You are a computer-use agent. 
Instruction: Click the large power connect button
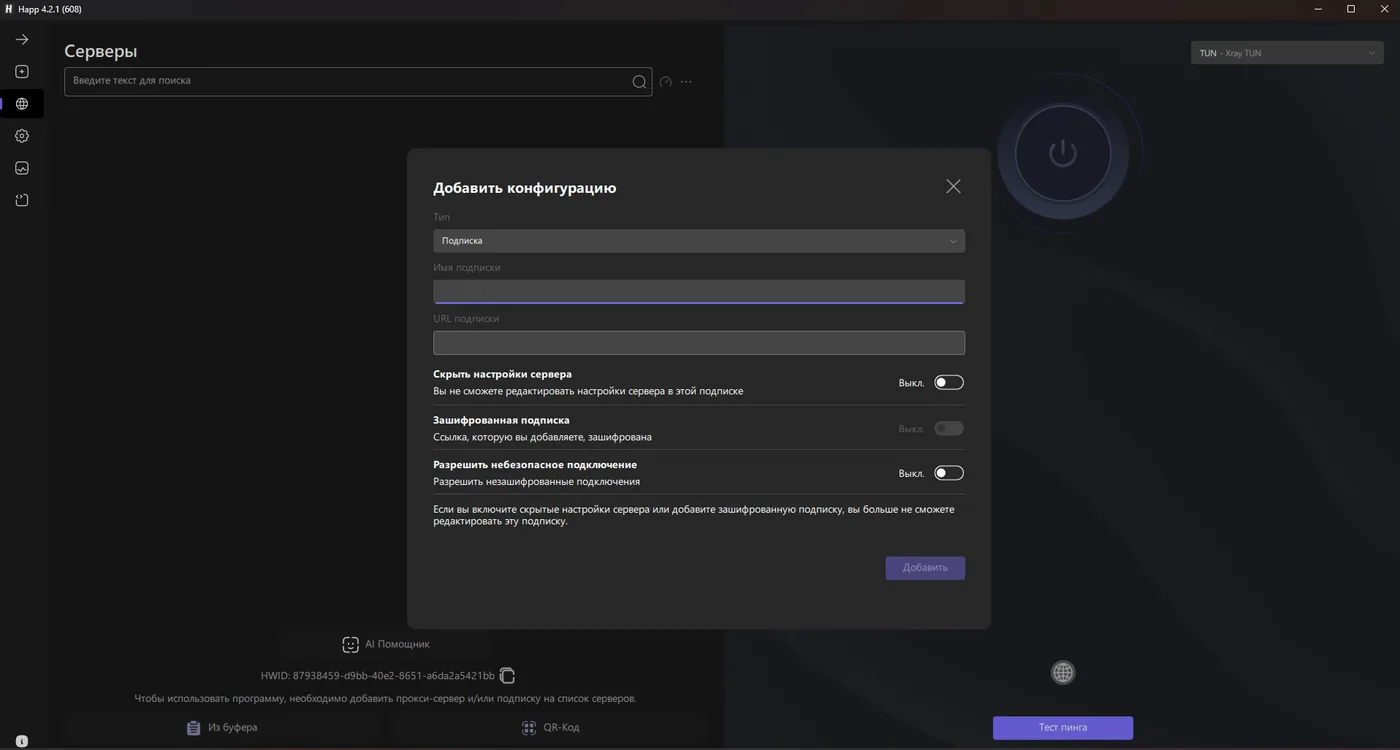tap(1063, 153)
